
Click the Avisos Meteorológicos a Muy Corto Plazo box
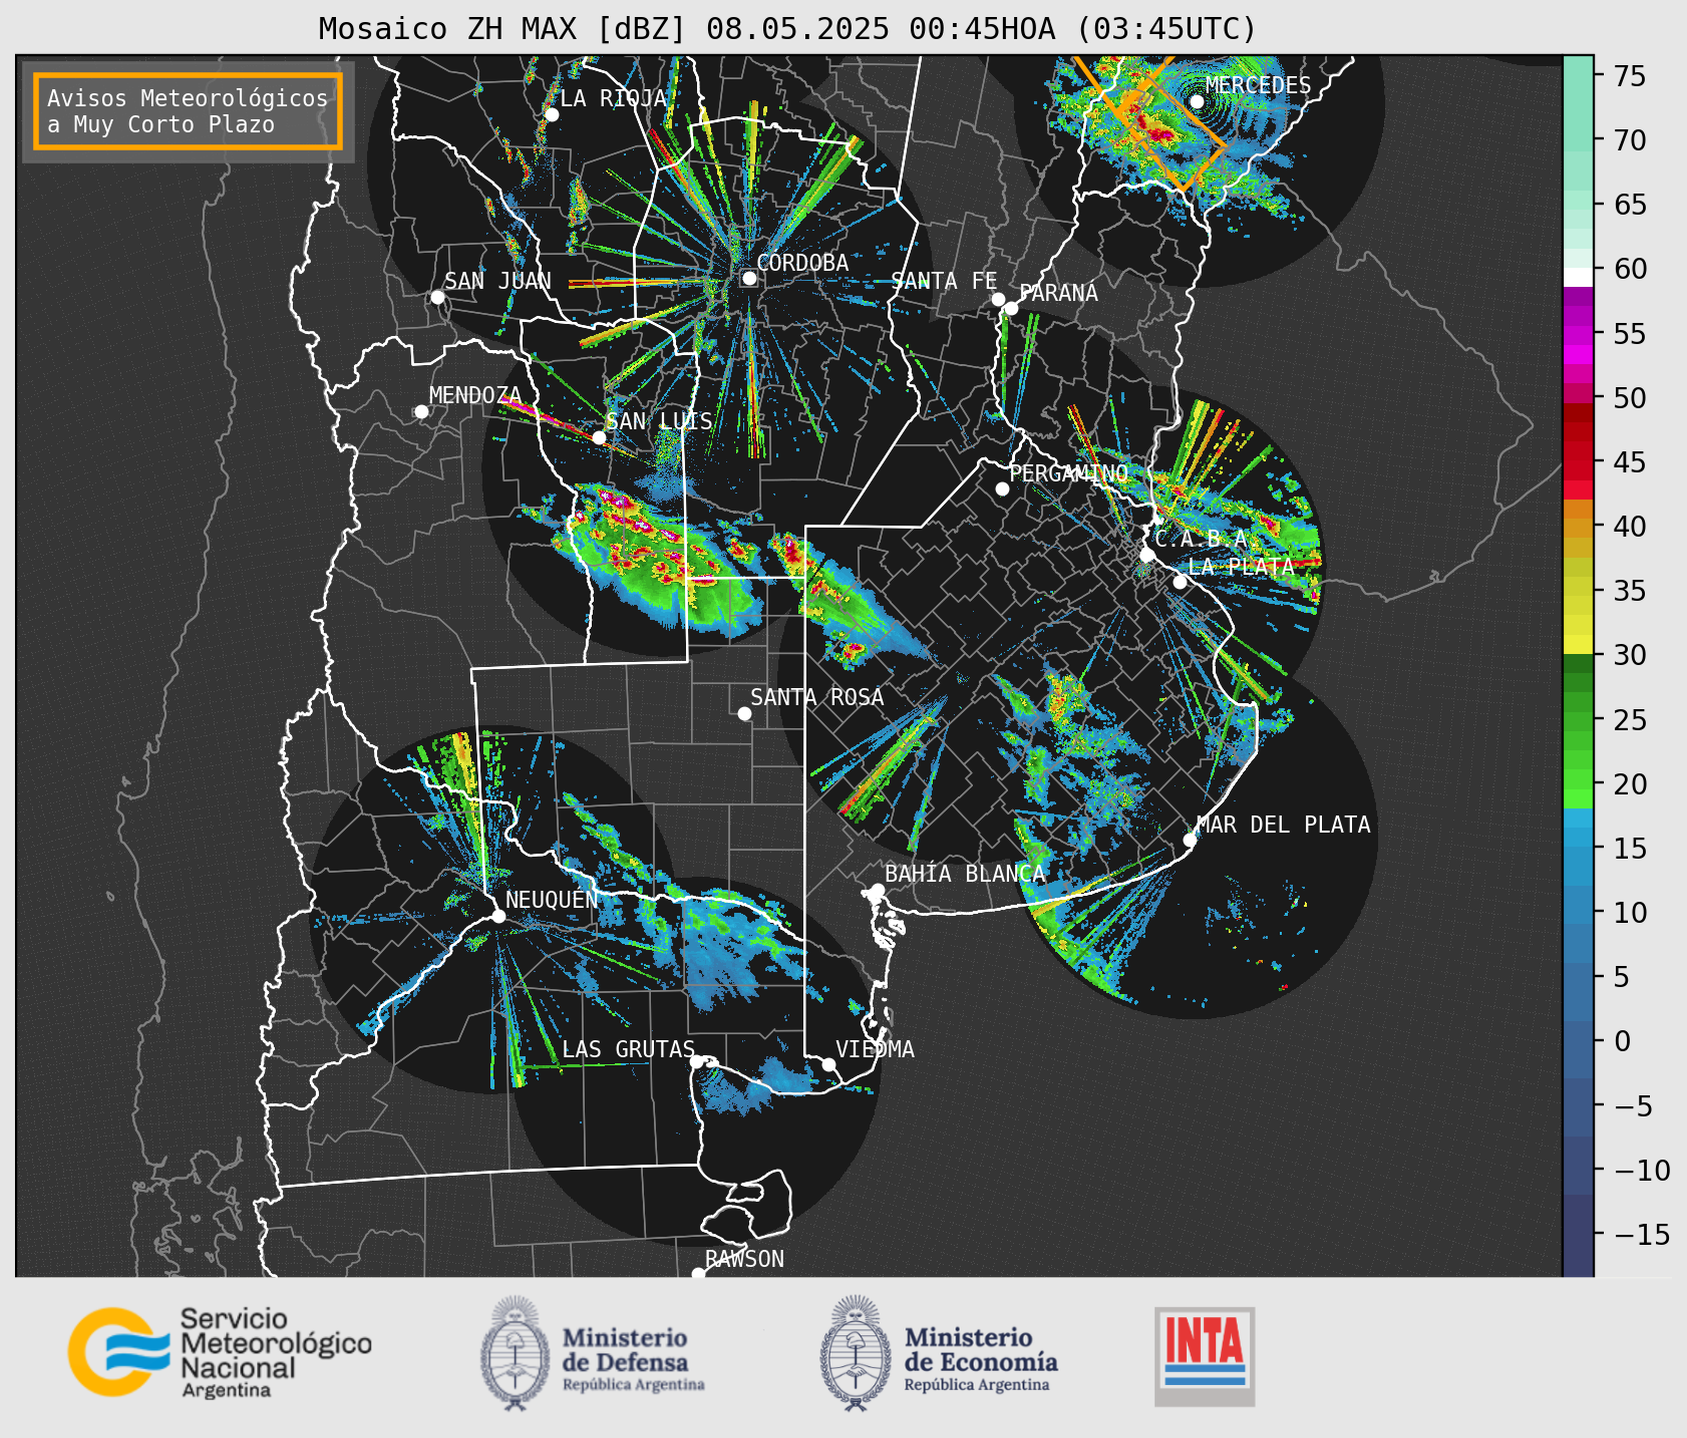pyautogui.click(x=188, y=111)
